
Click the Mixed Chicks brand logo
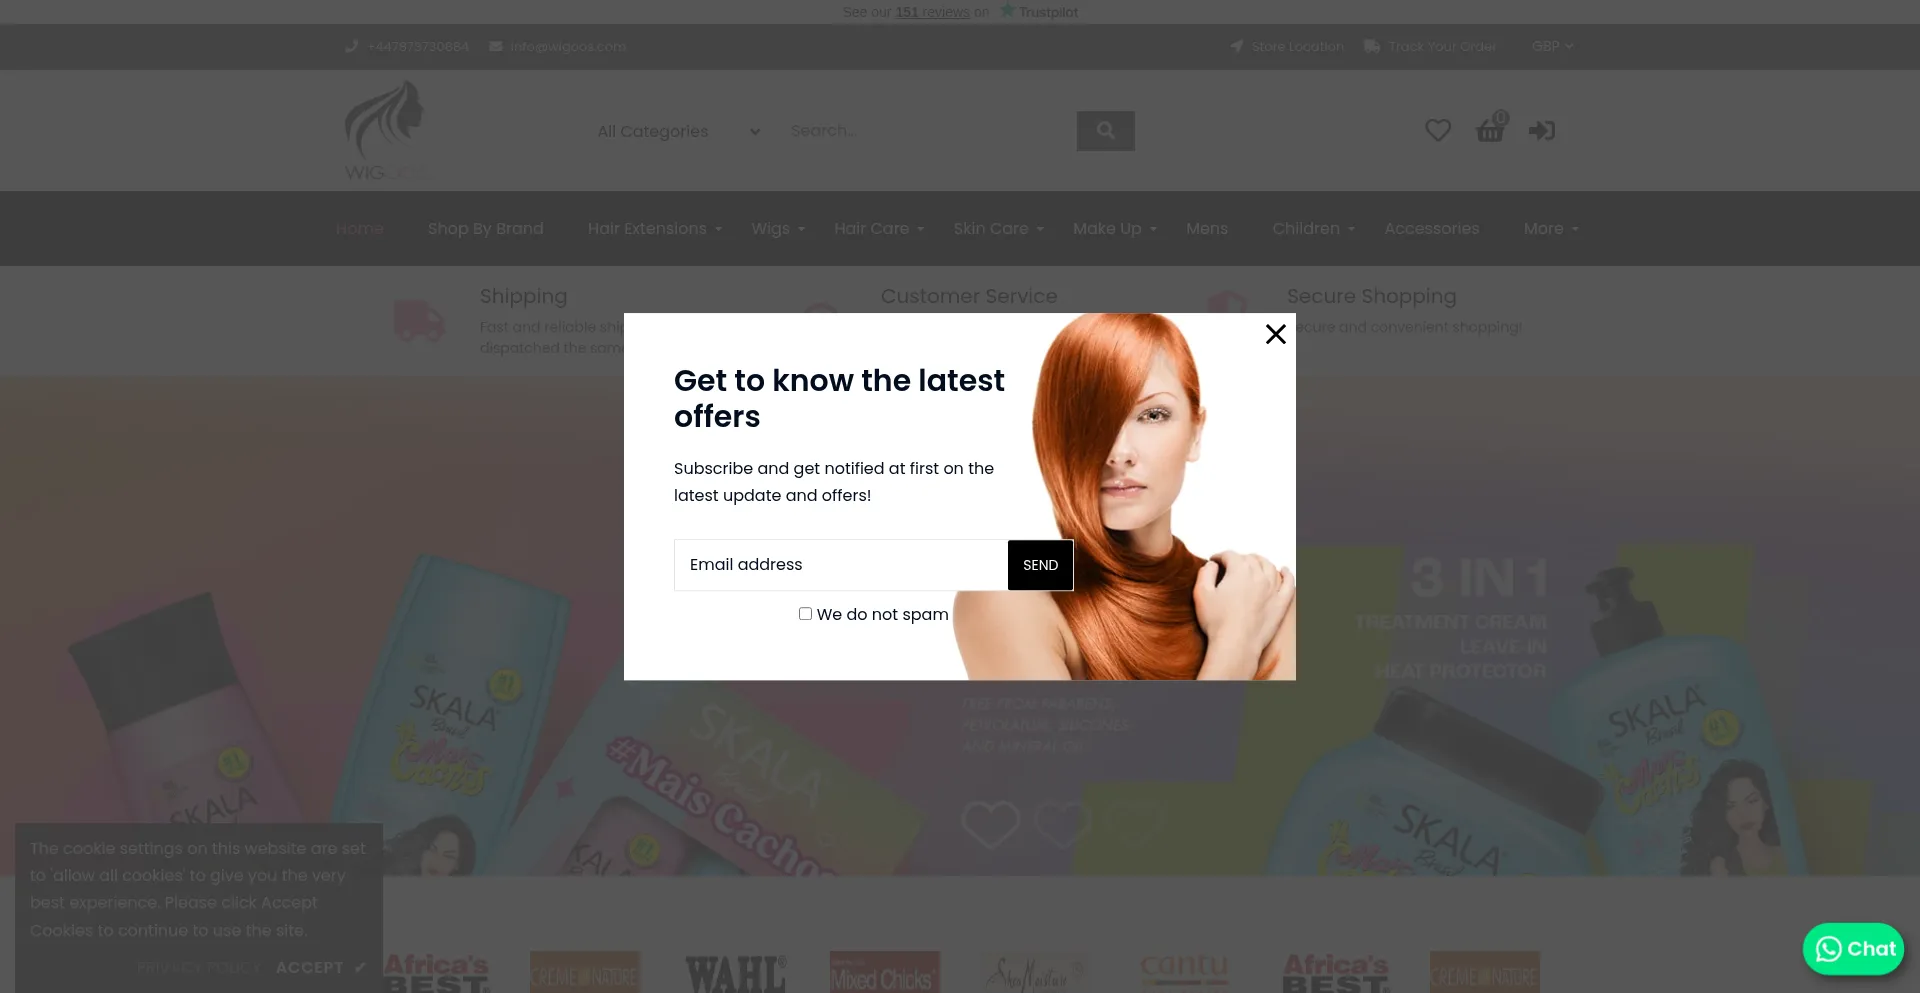coord(885,972)
